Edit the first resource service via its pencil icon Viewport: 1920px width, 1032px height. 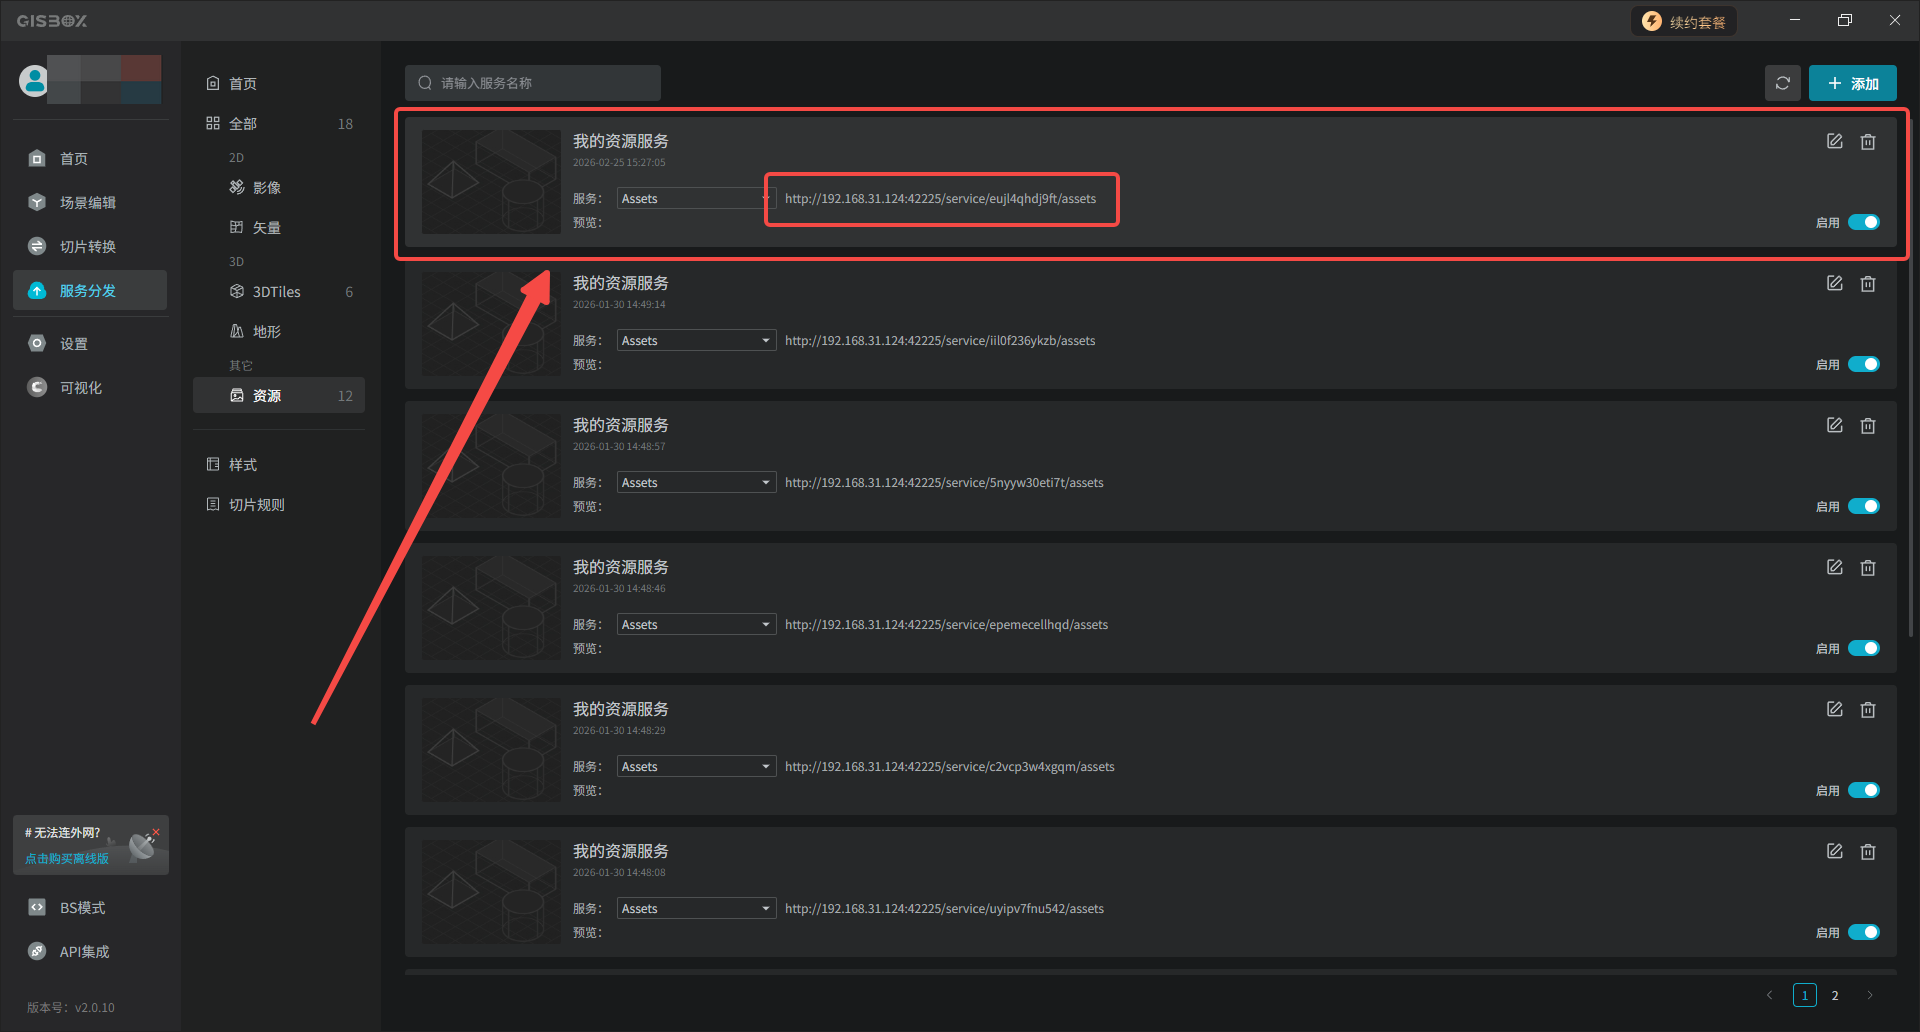pyautogui.click(x=1834, y=142)
